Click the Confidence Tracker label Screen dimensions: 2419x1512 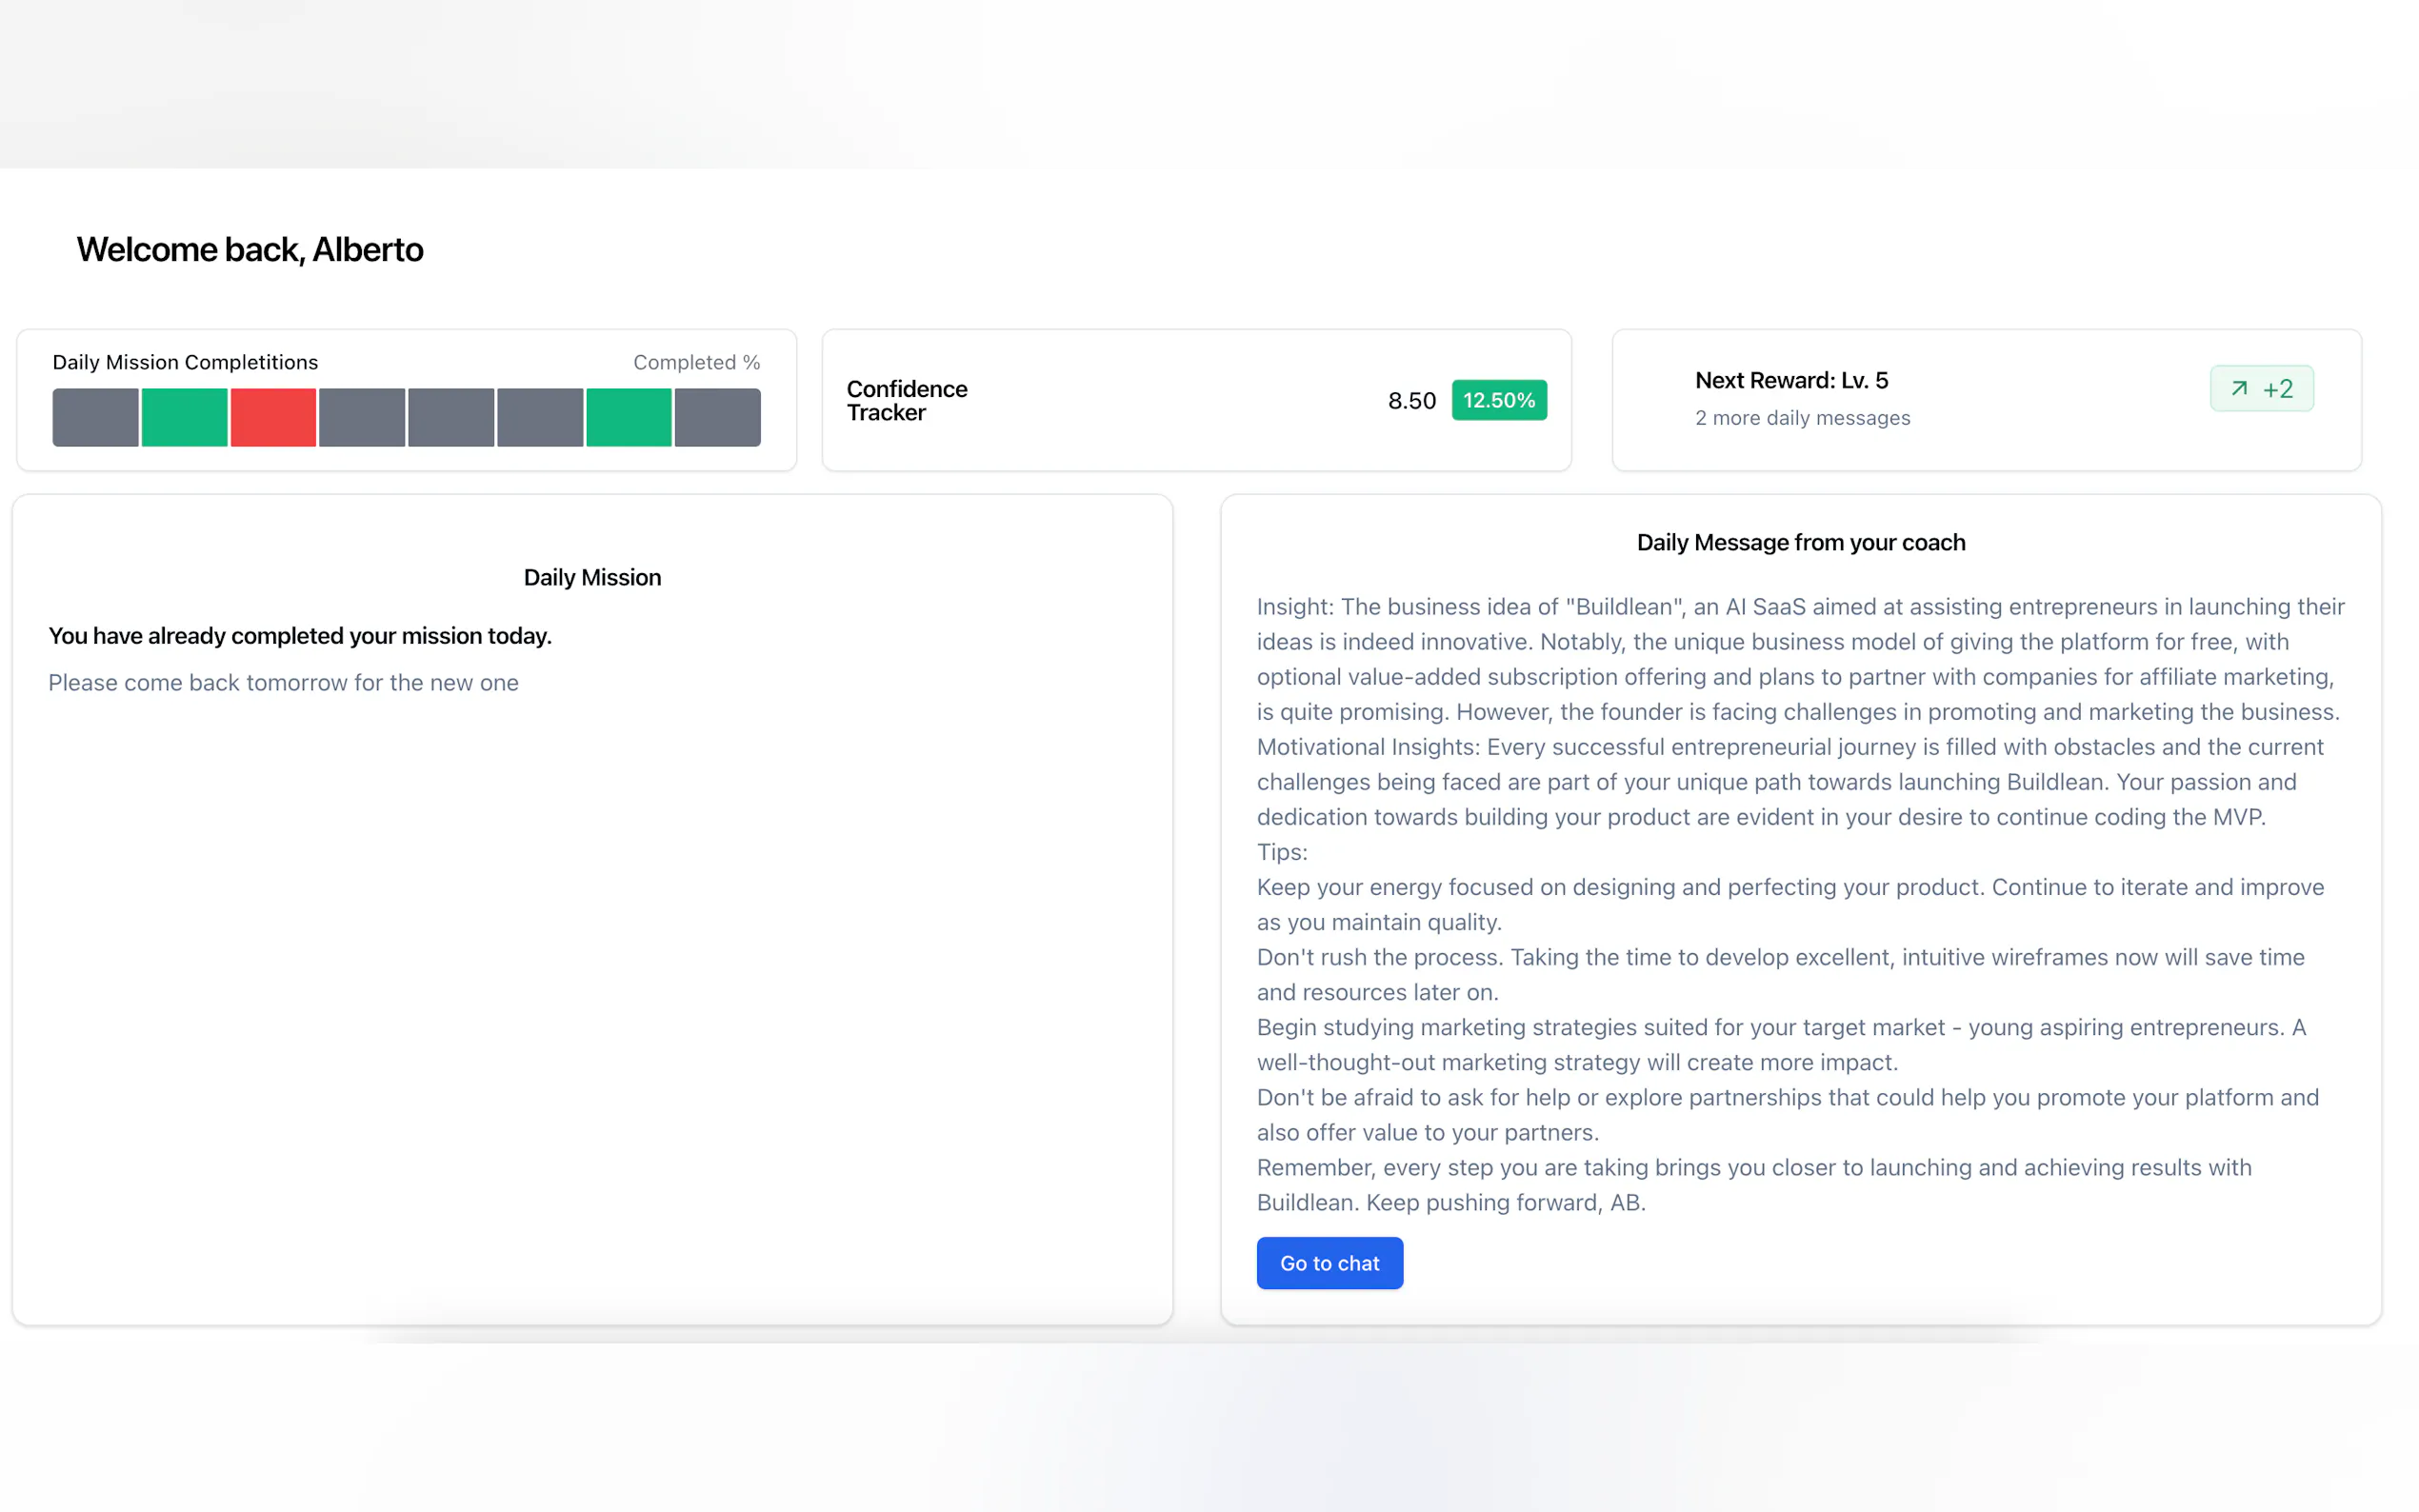906,400
